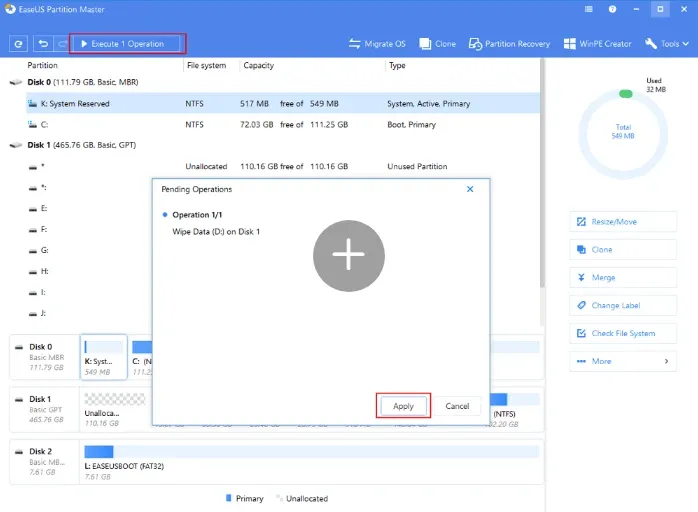Cancel the pending Wipe Data operation
The width and height of the screenshot is (698, 512).
457,406
